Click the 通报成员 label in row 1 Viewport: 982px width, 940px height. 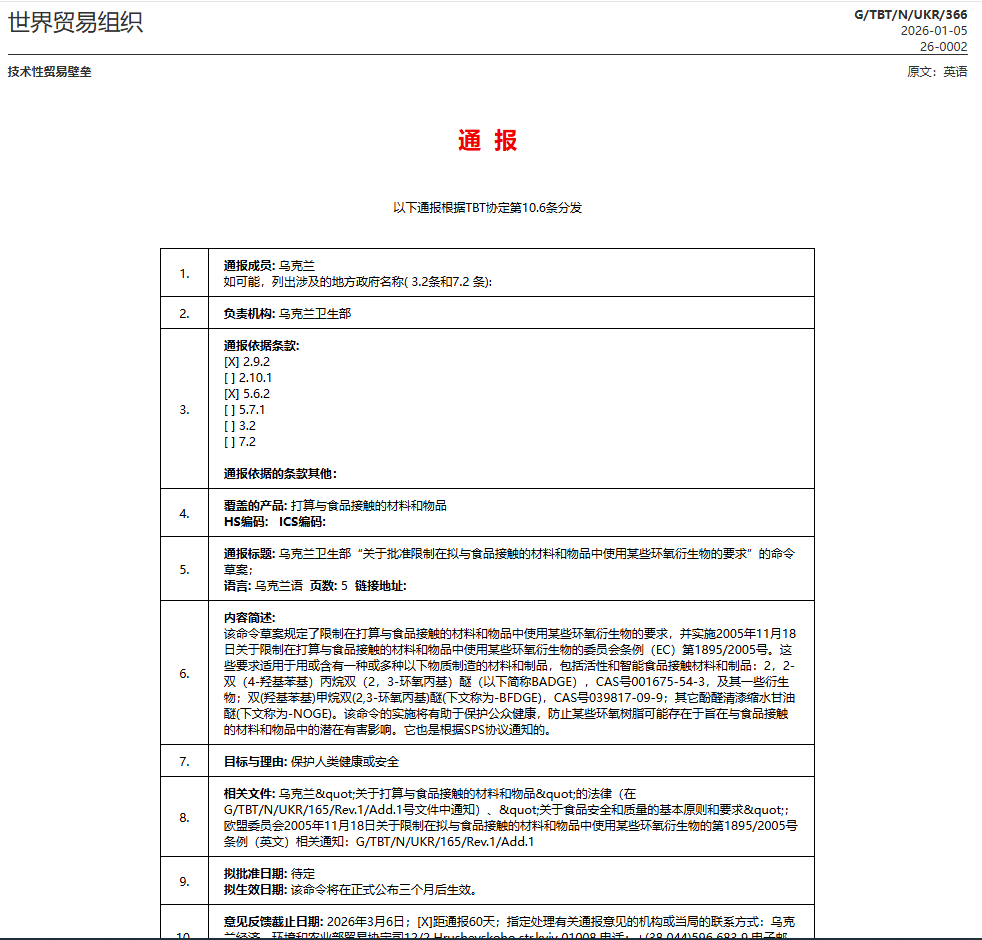[250, 266]
